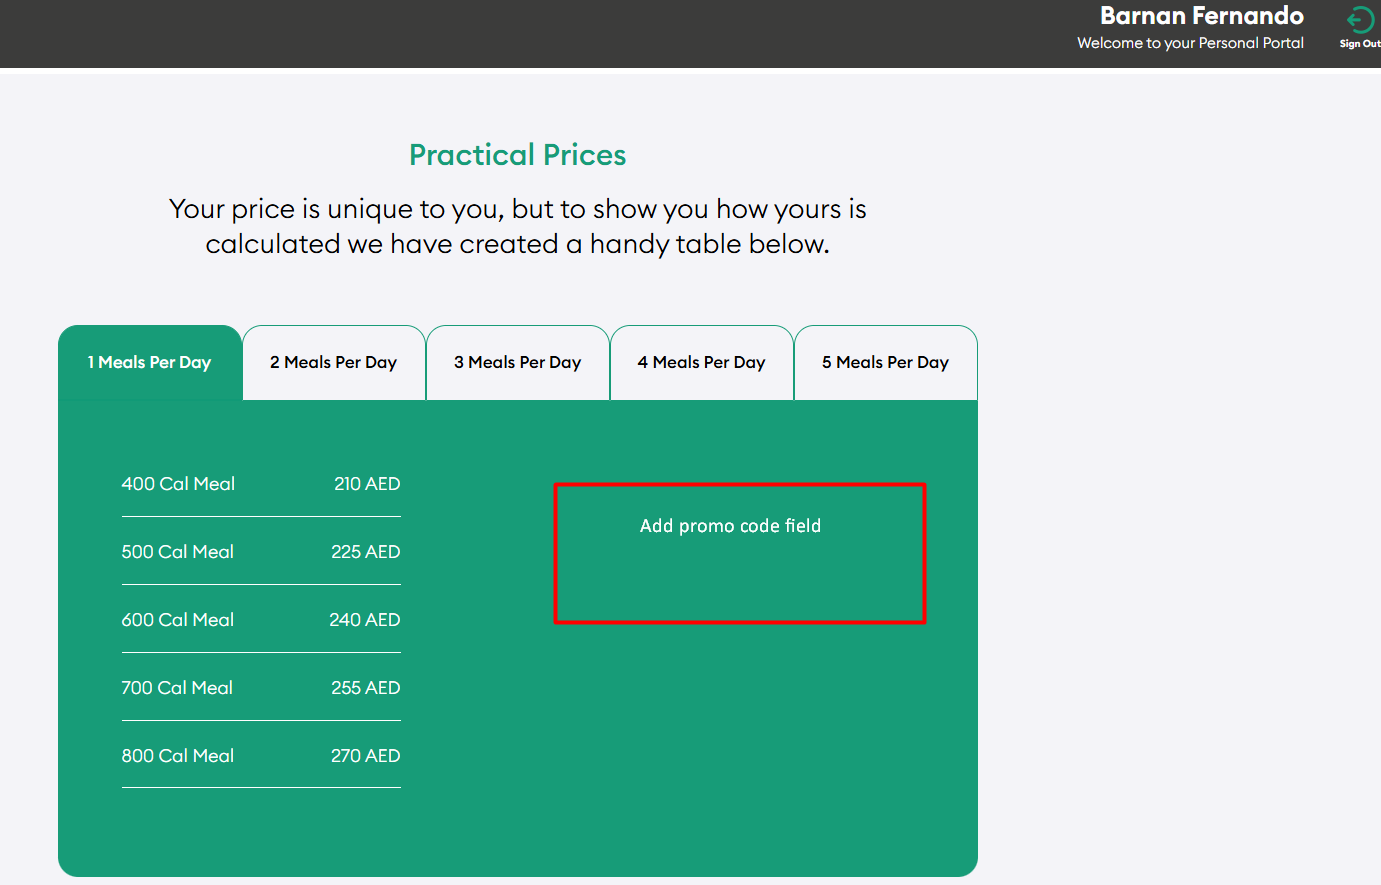The height and width of the screenshot is (885, 1381).
Task: Switch to the 2 Meals Per Day tab
Action: click(334, 363)
